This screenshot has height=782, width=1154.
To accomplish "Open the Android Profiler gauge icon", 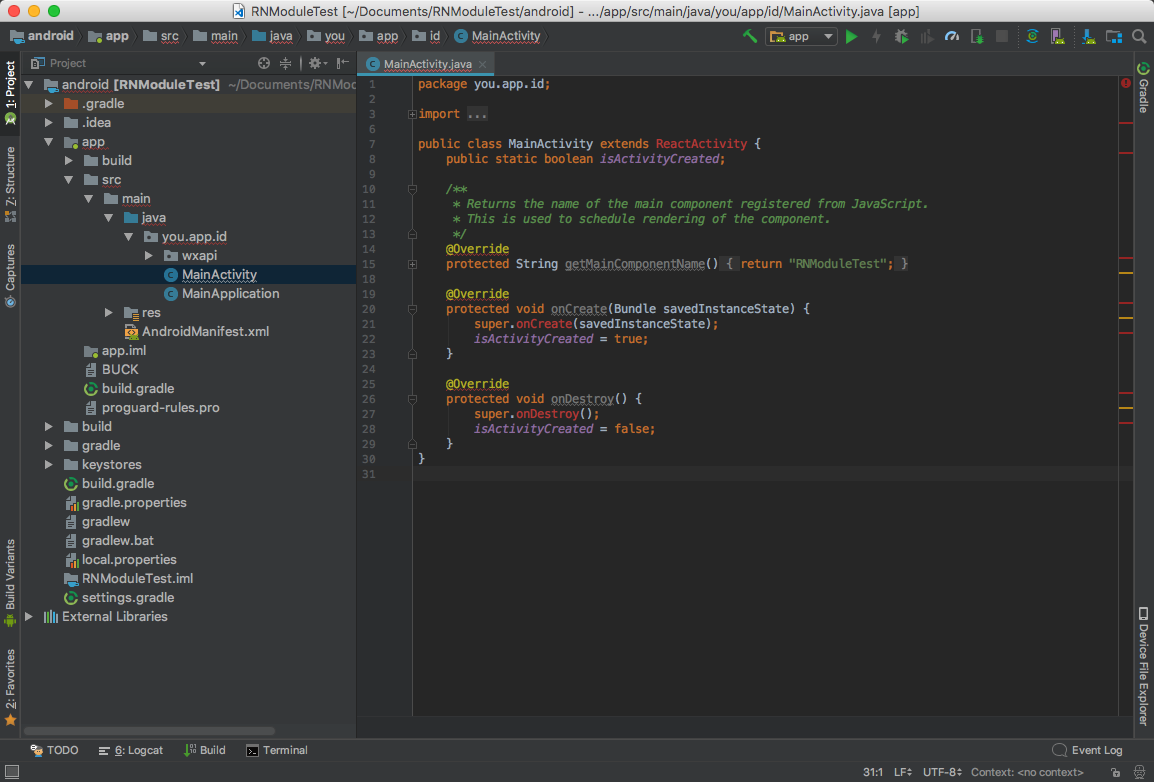I will pyautogui.click(x=952, y=36).
